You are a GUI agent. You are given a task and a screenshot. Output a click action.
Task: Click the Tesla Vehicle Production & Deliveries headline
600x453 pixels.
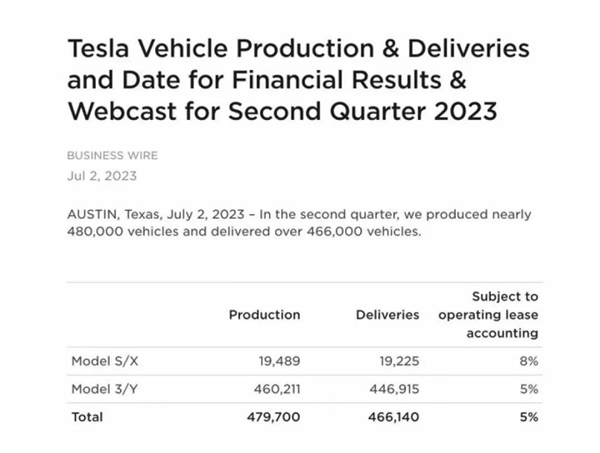click(298, 80)
